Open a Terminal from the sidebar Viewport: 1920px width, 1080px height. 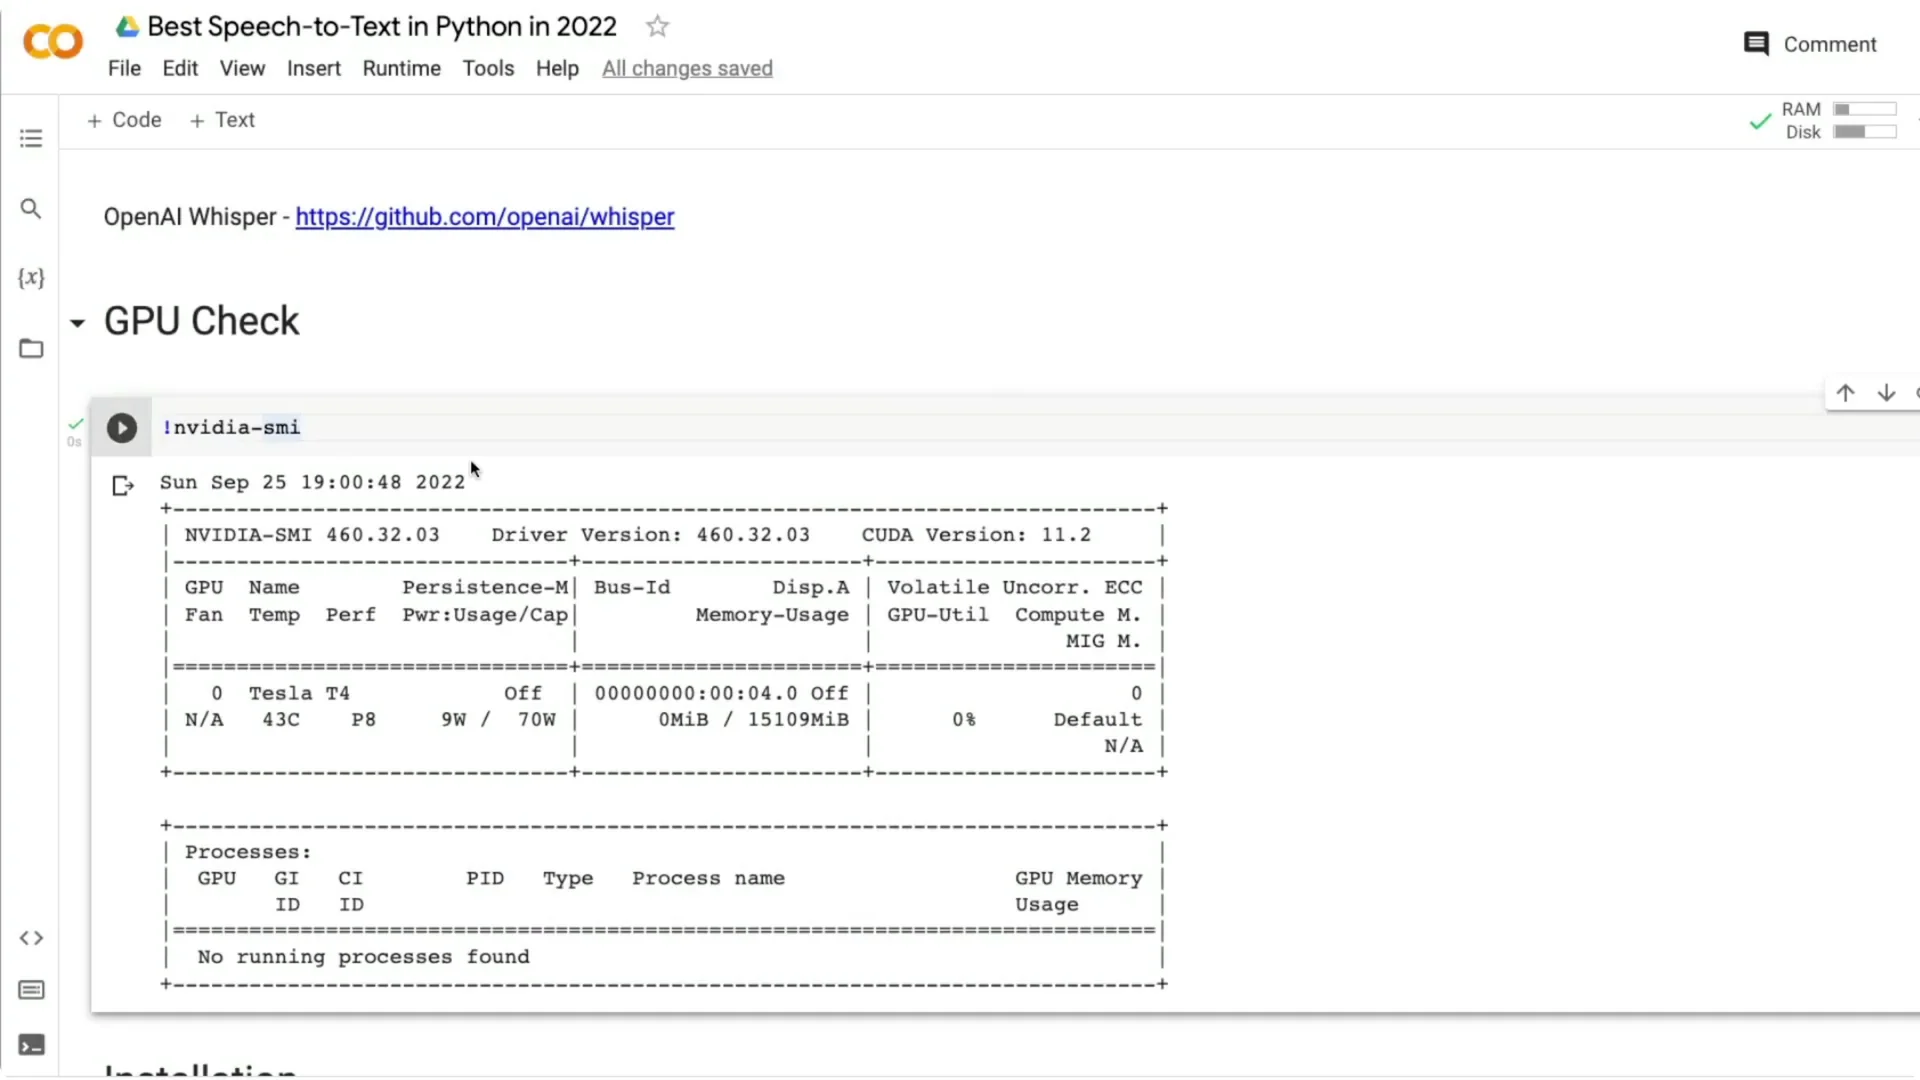[31, 1045]
